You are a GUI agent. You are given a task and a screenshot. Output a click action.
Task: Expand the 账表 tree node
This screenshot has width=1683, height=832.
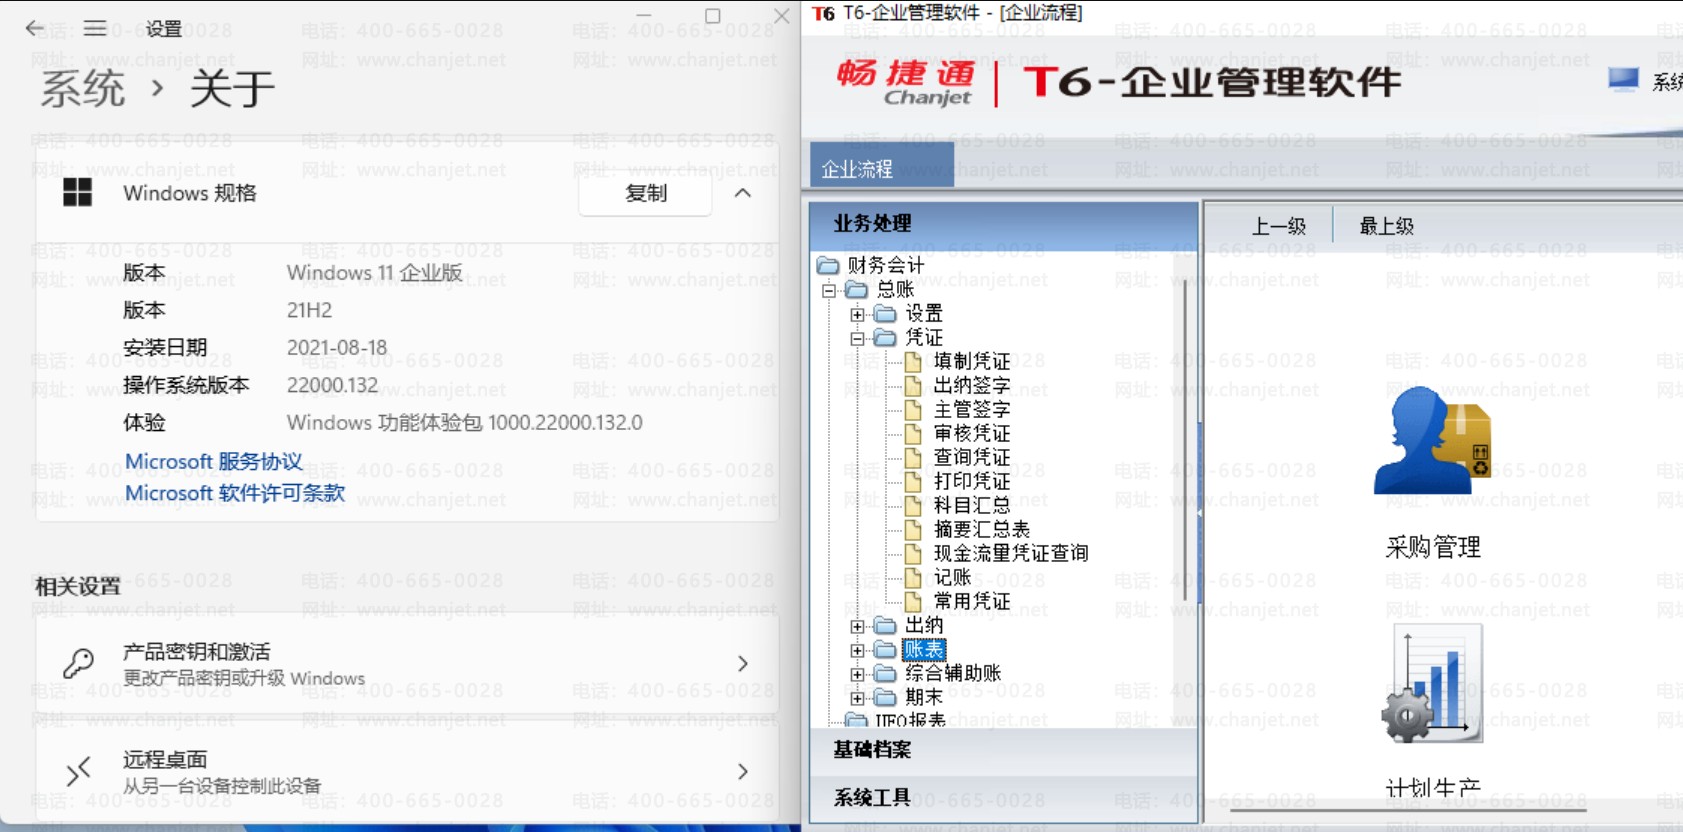coord(857,650)
